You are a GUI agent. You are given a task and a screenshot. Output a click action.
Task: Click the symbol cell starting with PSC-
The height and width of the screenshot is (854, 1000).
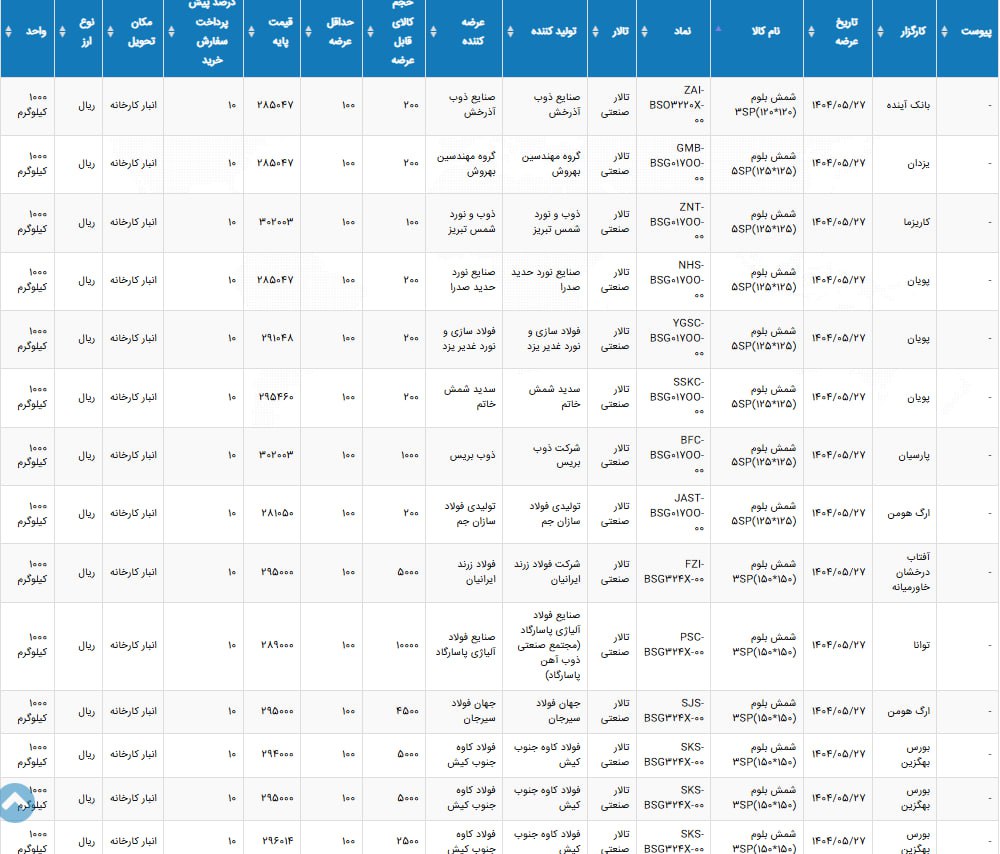pos(674,645)
